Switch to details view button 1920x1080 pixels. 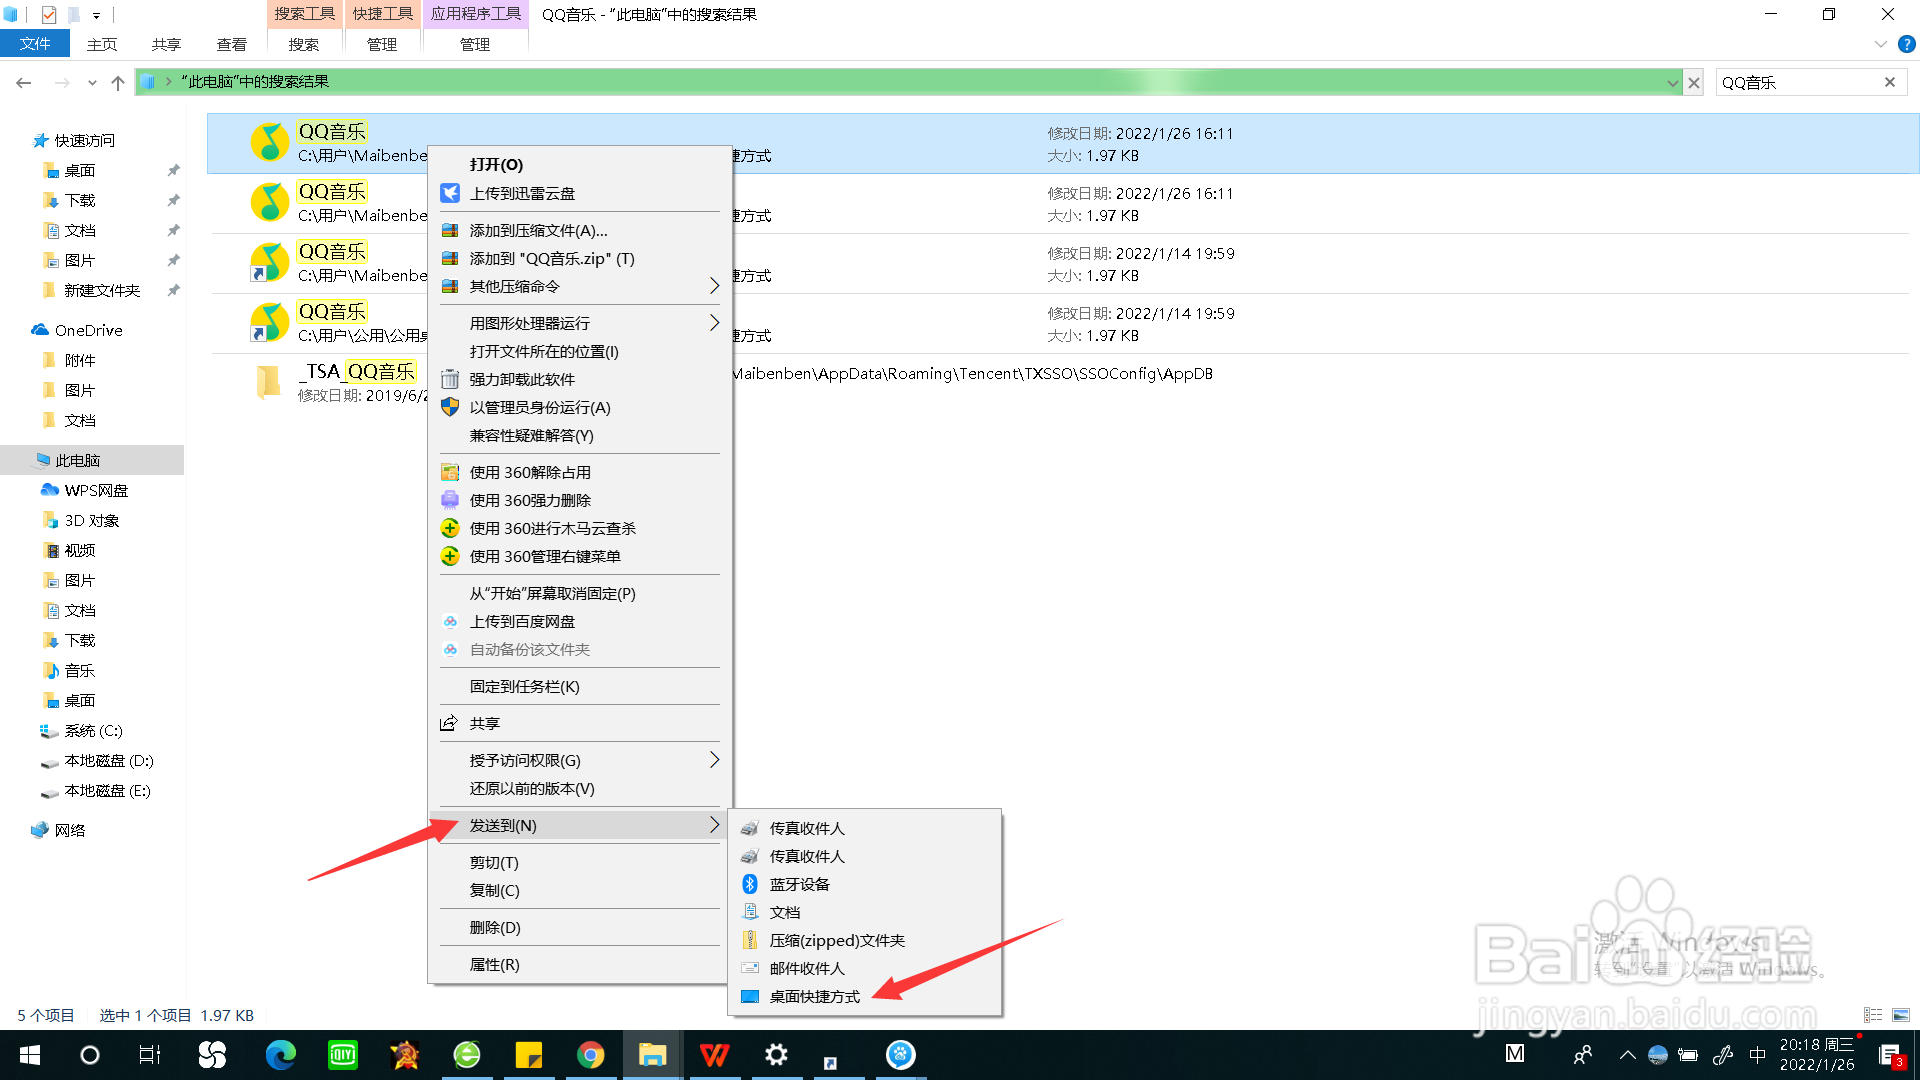(1873, 1015)
